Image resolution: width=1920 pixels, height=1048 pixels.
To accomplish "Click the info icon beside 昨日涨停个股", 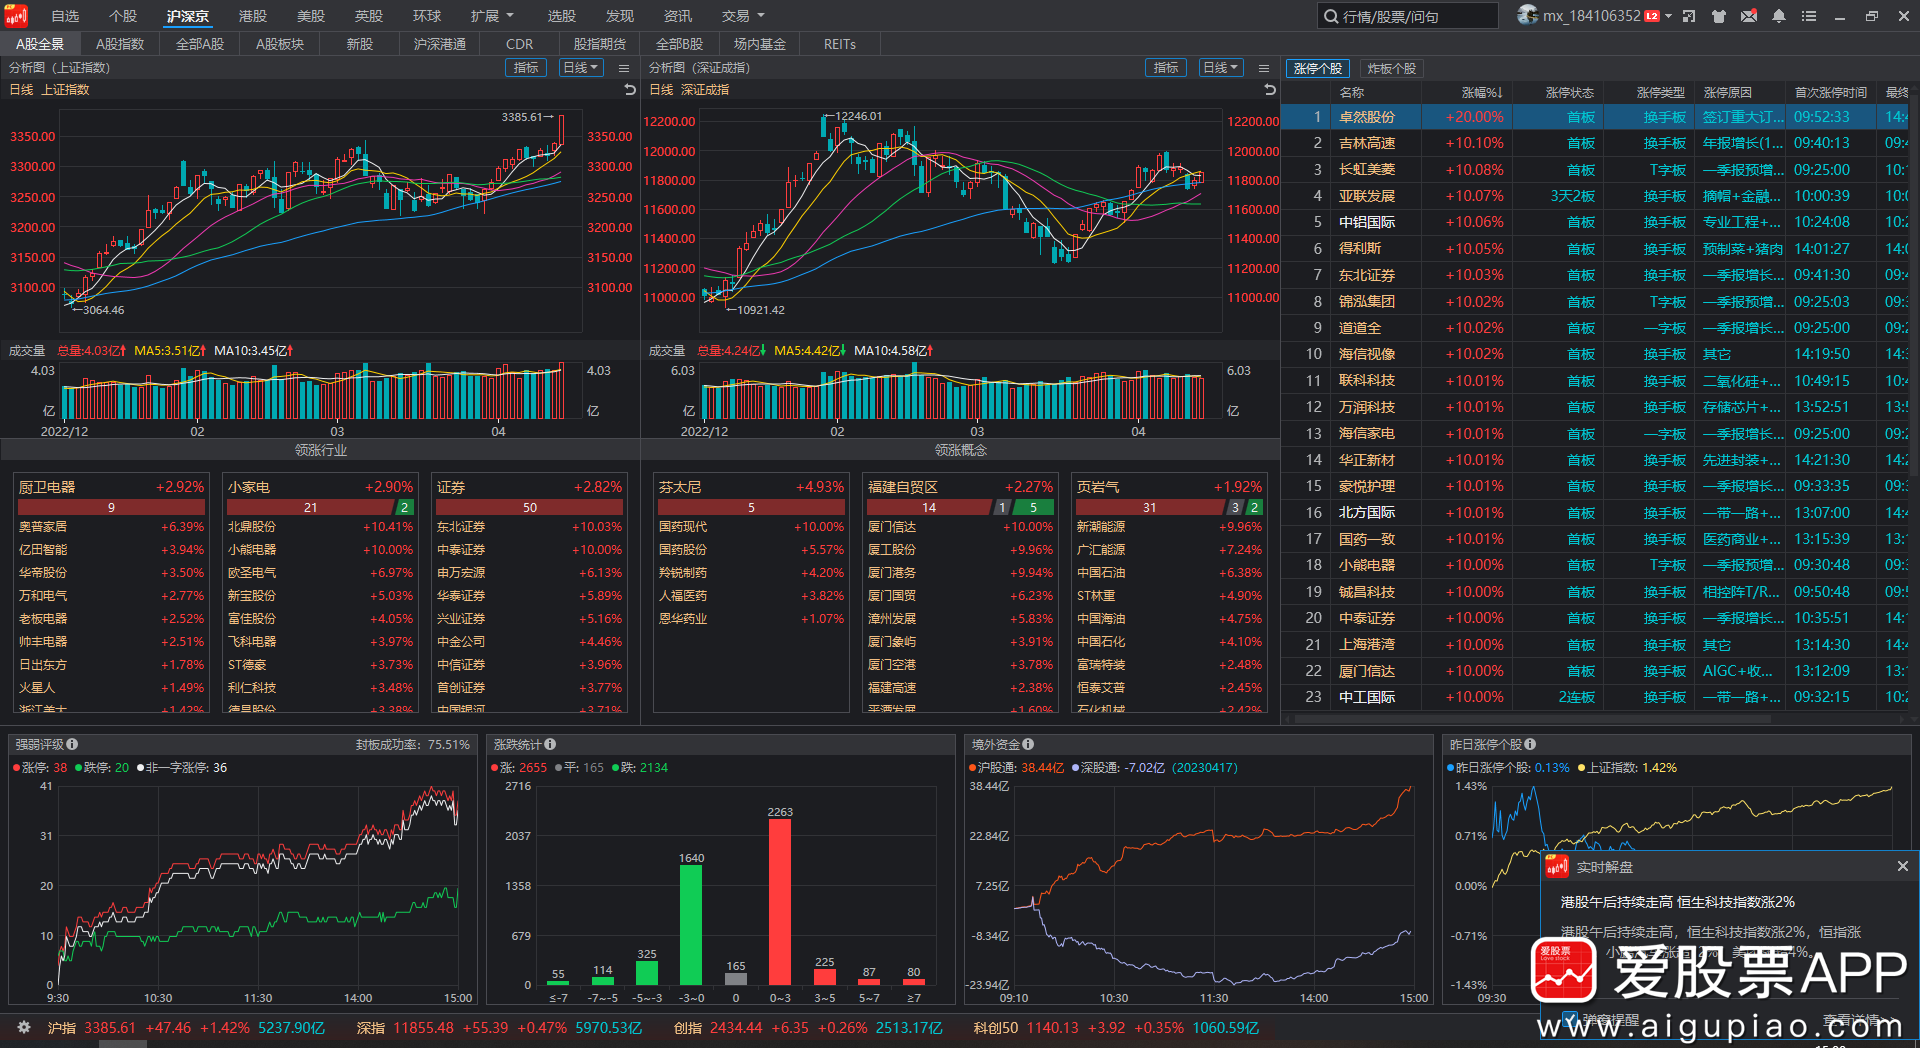I will 1530,744.
